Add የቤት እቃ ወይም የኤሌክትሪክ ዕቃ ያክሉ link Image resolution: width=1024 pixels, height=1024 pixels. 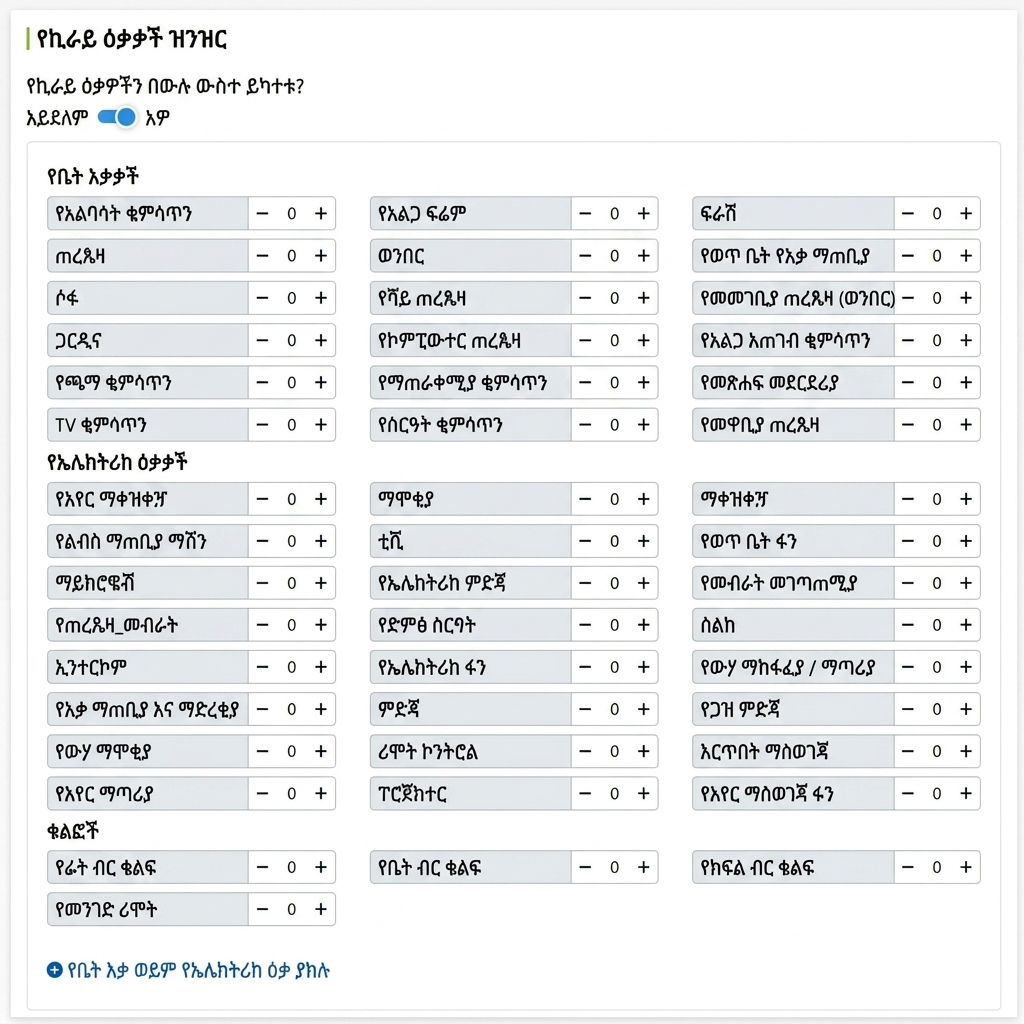199,970
